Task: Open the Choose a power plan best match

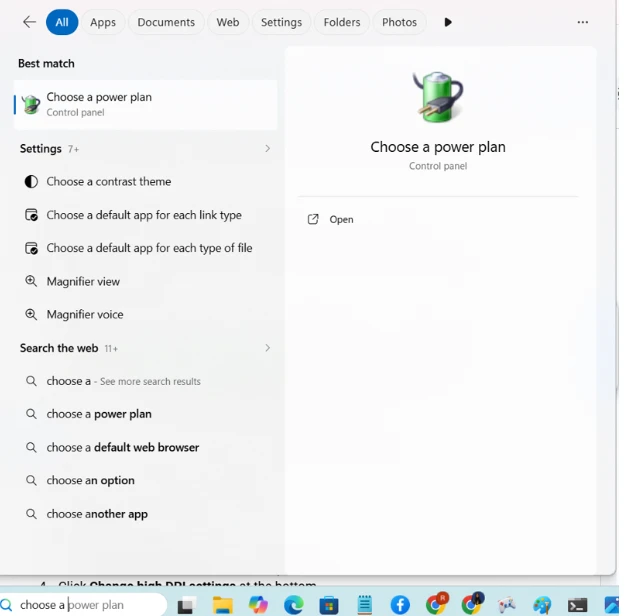Action: (145, 104)
